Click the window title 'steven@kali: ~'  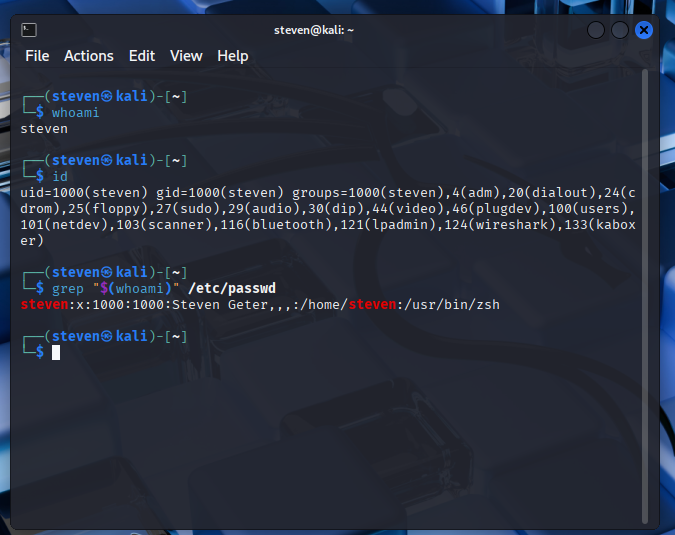314,30
